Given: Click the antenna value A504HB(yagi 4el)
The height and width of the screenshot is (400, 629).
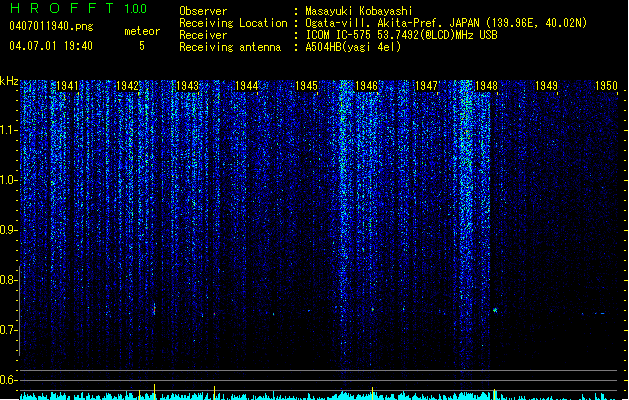Looking at the screenshot, I should pos(353,47).
